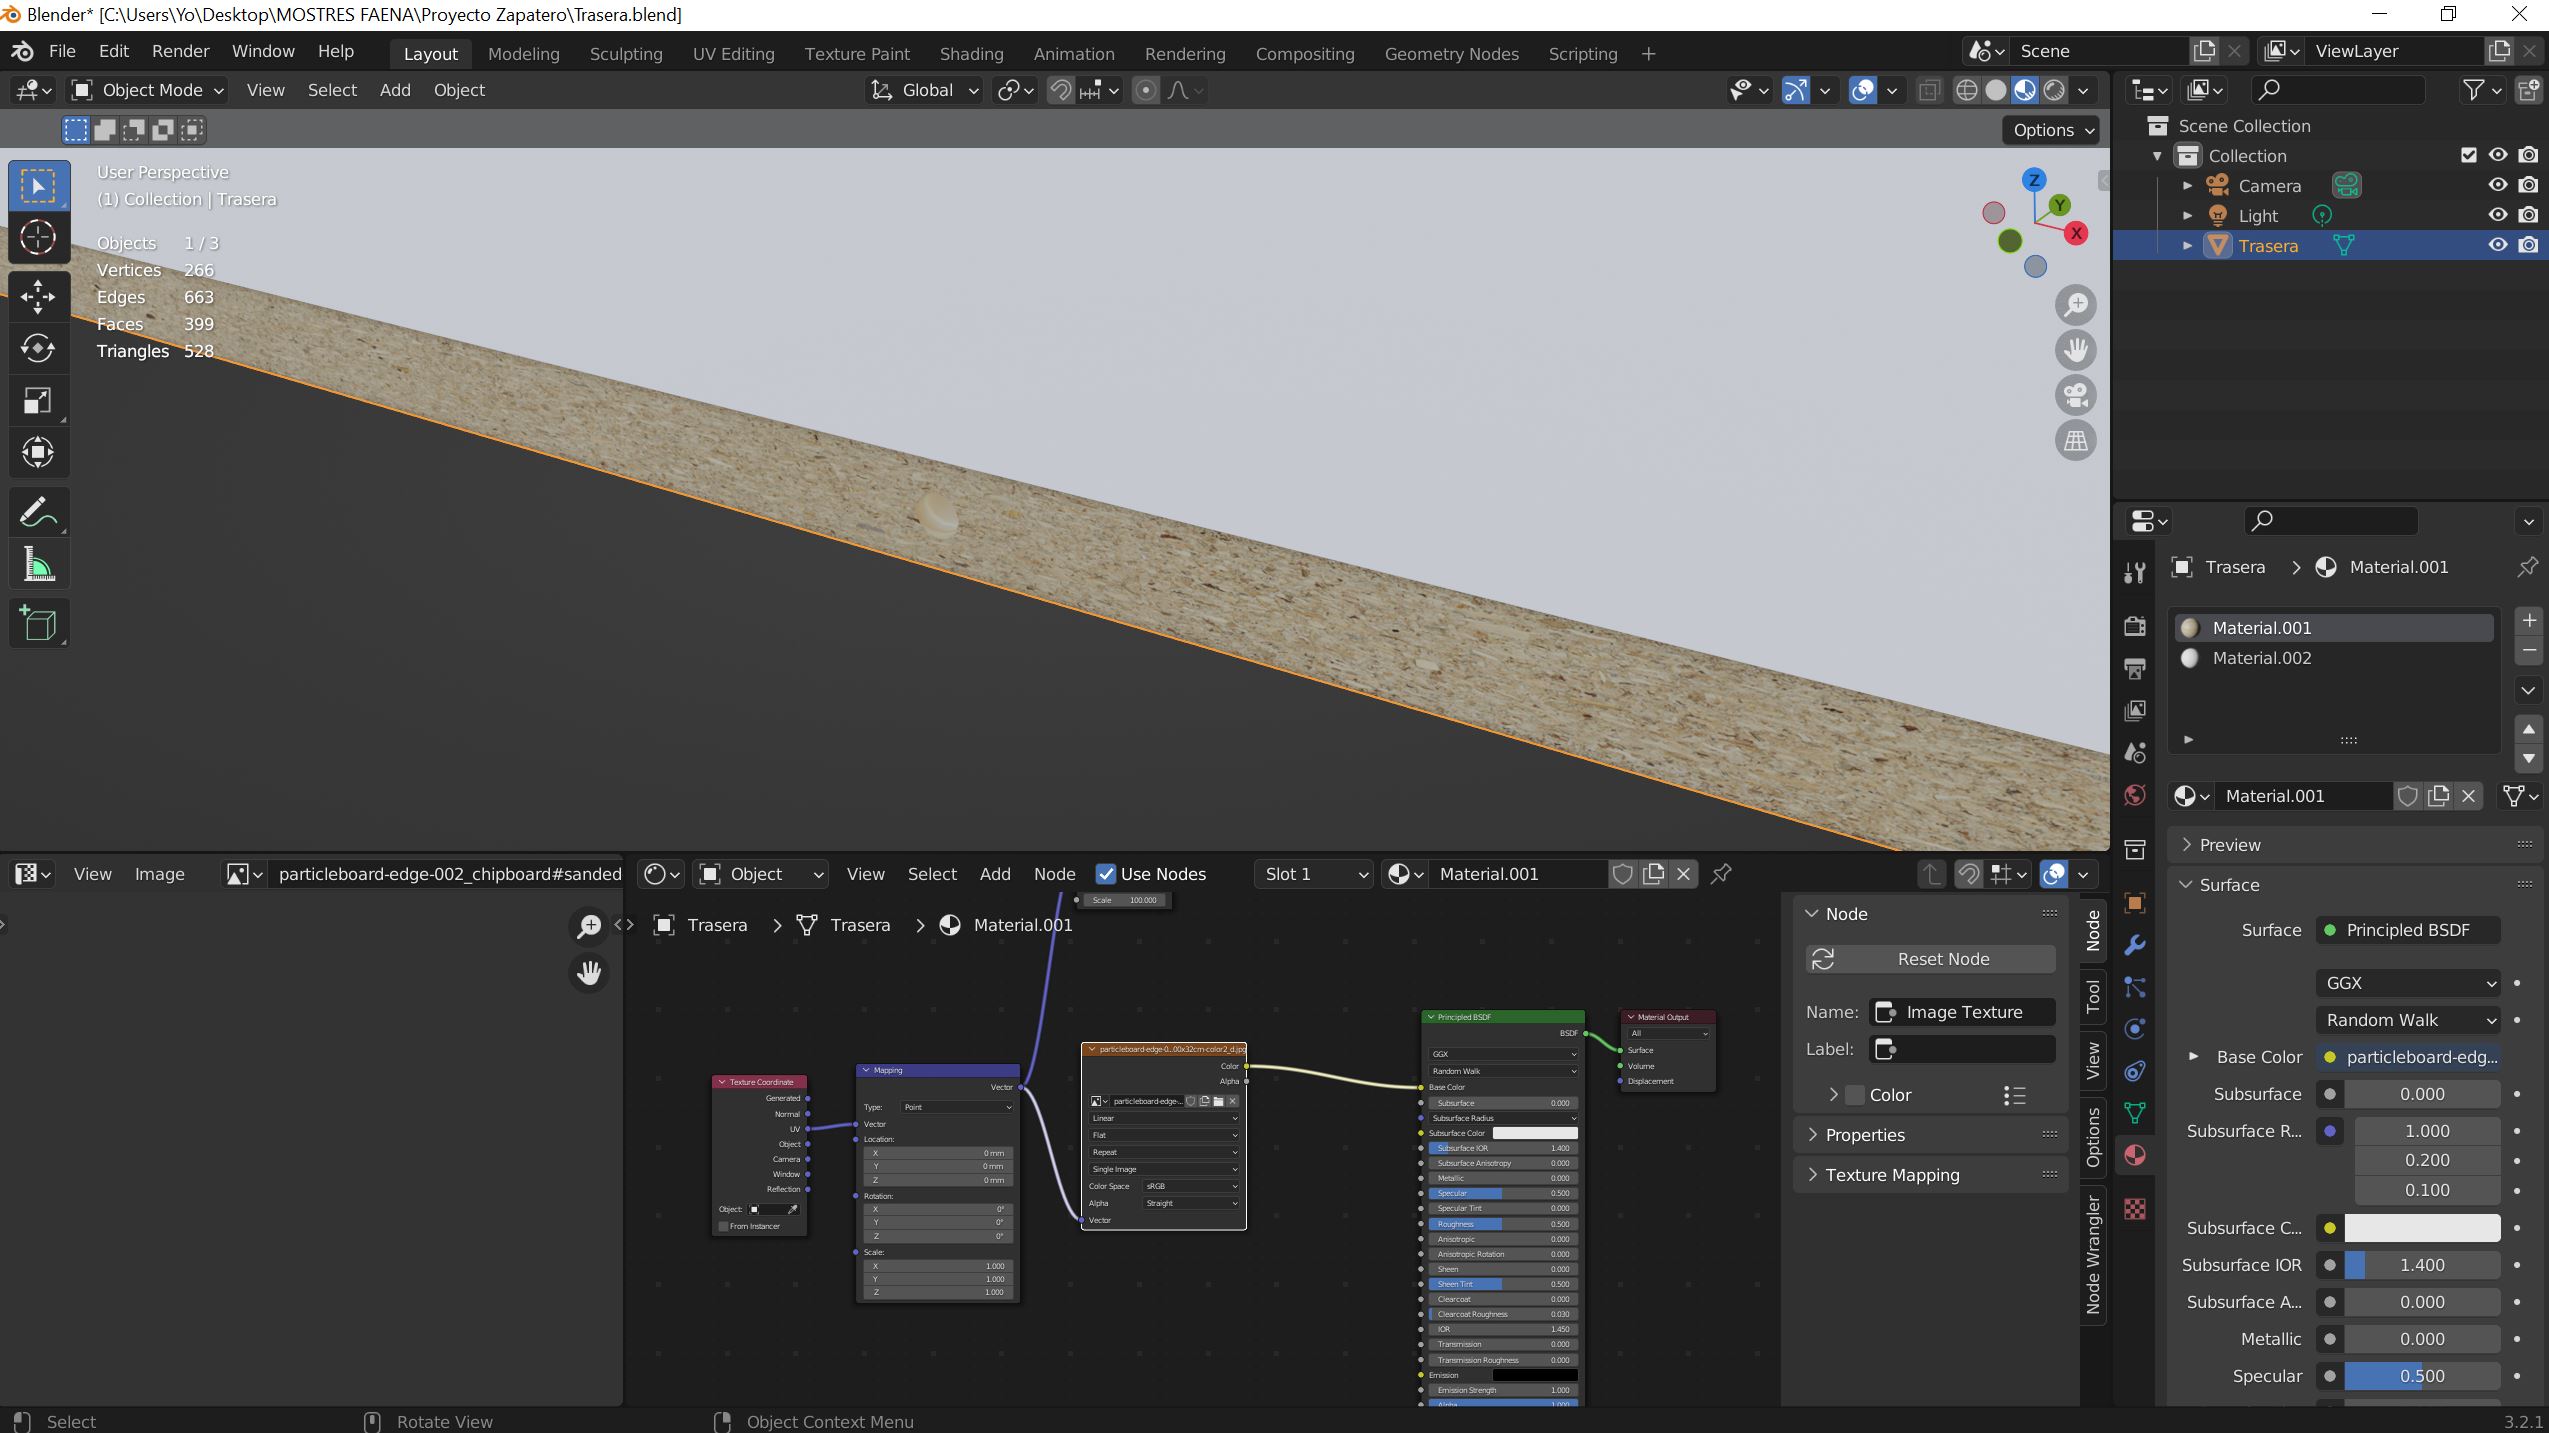Disable the Camera object in renders
Image resolution: width=2549 pixels, height=1433 pixels.
[x=2528, y=185]
